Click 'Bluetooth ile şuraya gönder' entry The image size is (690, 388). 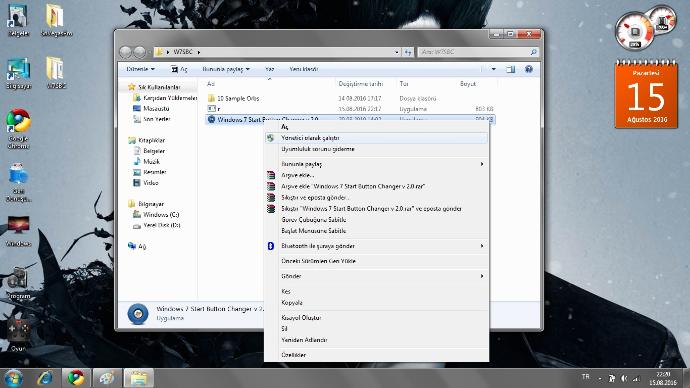pos(376,246)
